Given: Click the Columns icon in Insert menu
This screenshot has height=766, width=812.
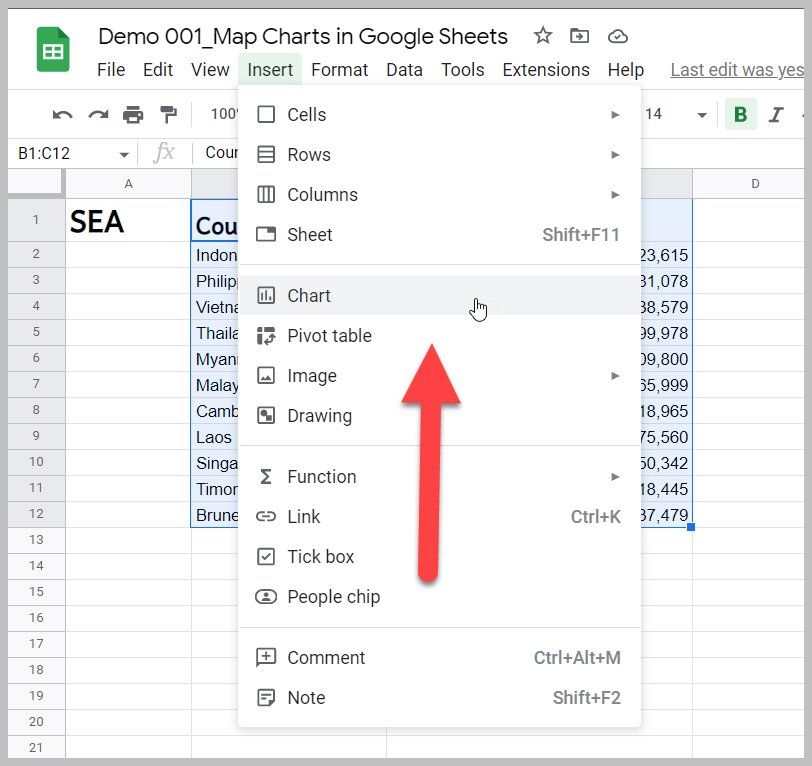Looking at the screenshot, I should click(266, 195).
